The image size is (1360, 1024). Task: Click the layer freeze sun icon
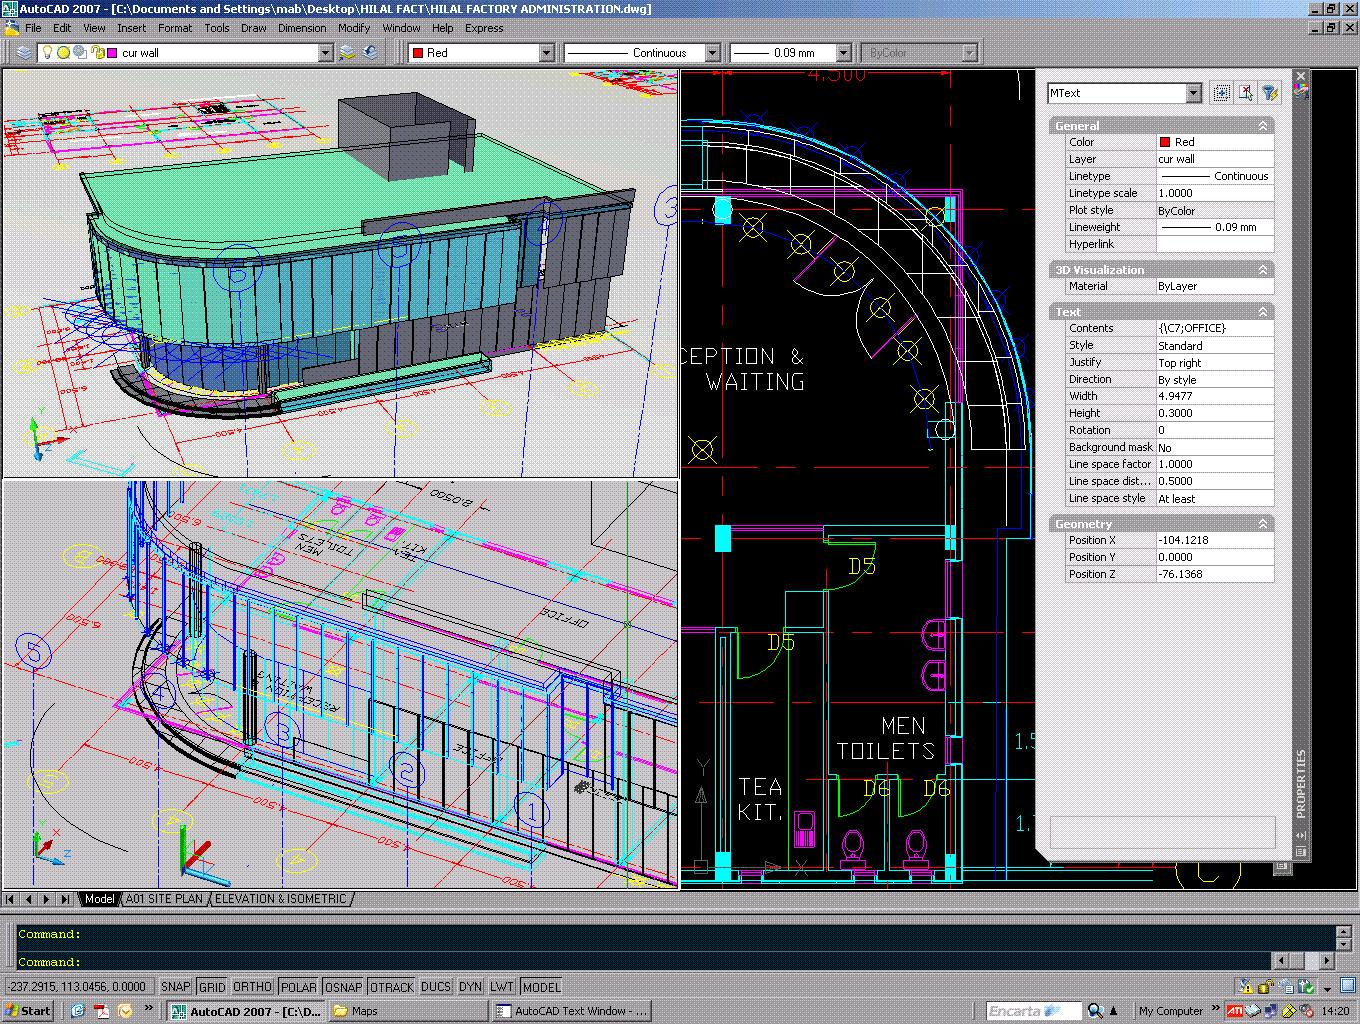point(63,53)
